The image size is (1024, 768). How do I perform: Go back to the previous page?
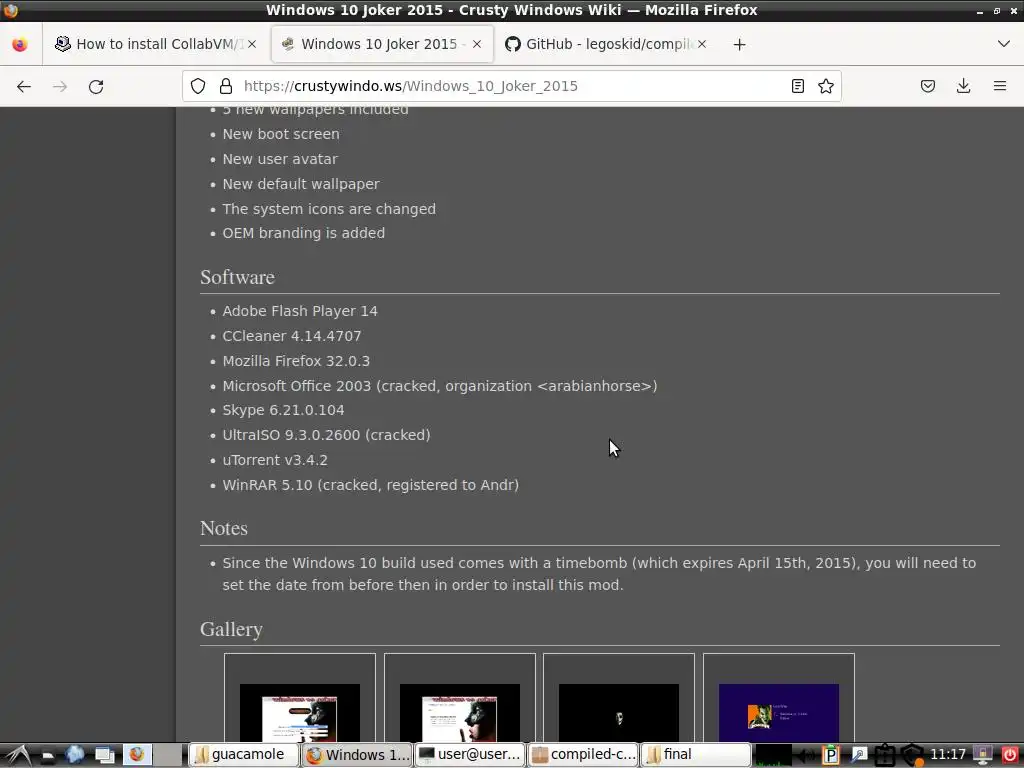[24, 86]
